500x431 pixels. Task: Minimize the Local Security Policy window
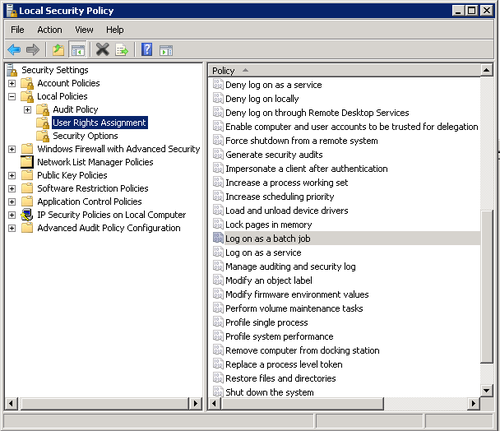458,11
